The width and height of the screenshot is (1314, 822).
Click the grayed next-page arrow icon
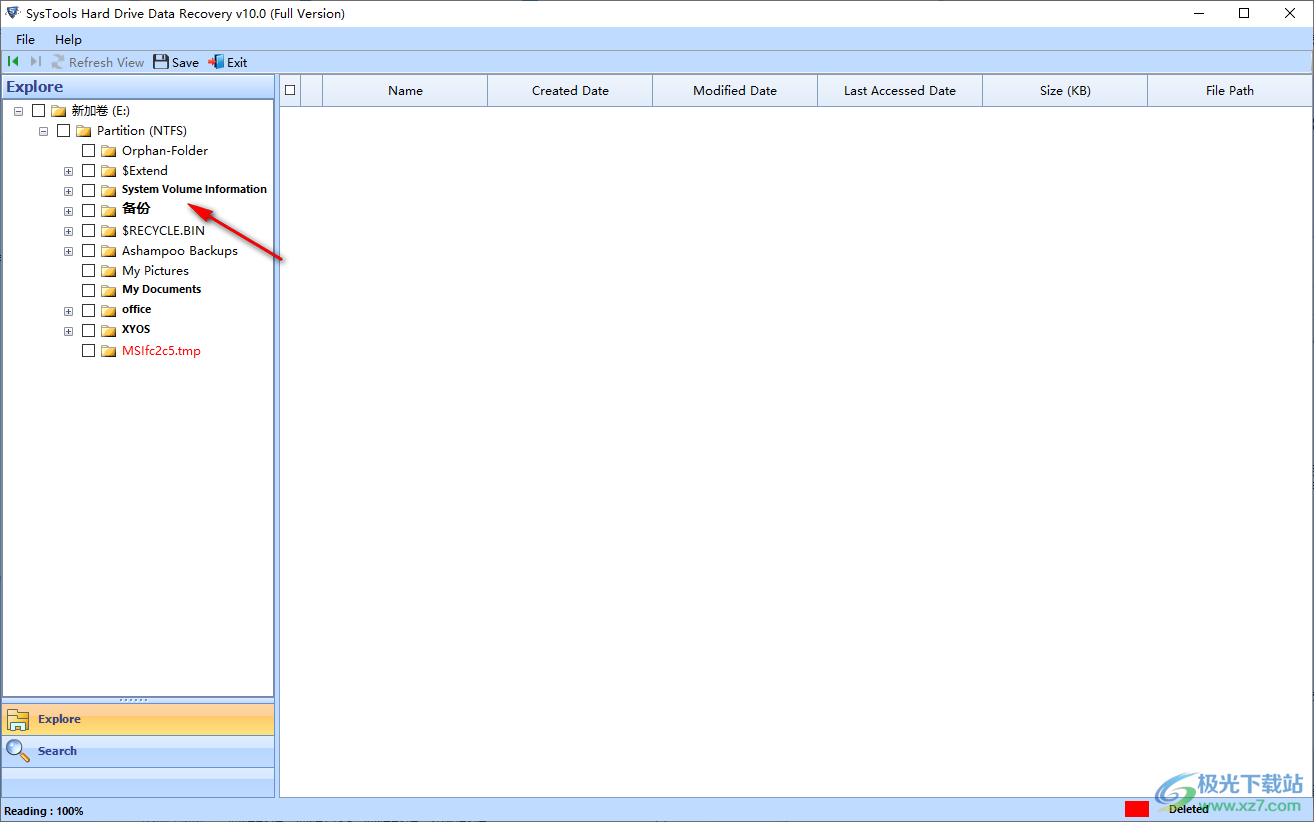[36, 62]
